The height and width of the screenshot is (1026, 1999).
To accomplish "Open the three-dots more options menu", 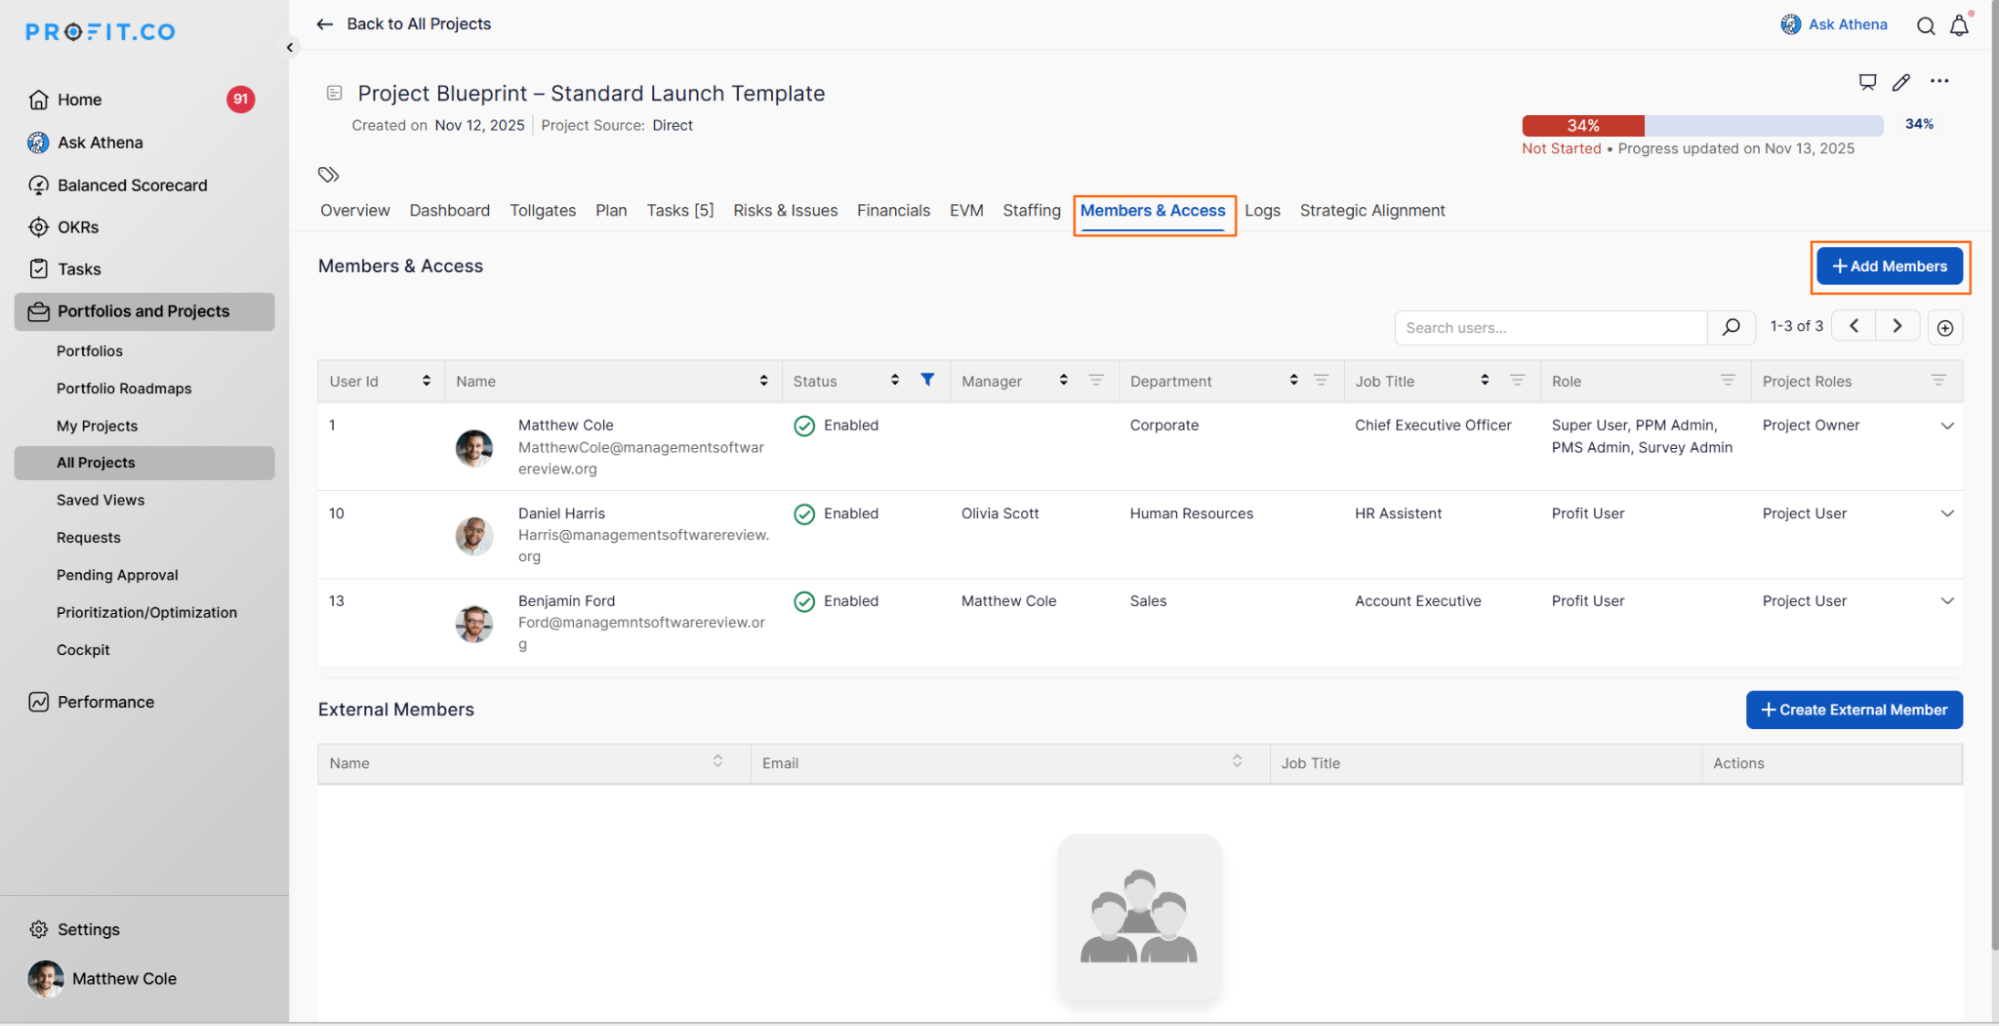I will (1939, 82).
